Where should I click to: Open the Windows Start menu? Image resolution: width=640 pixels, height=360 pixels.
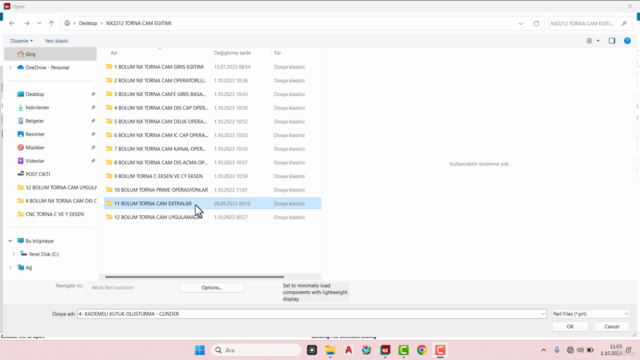(x=200, y=350)
